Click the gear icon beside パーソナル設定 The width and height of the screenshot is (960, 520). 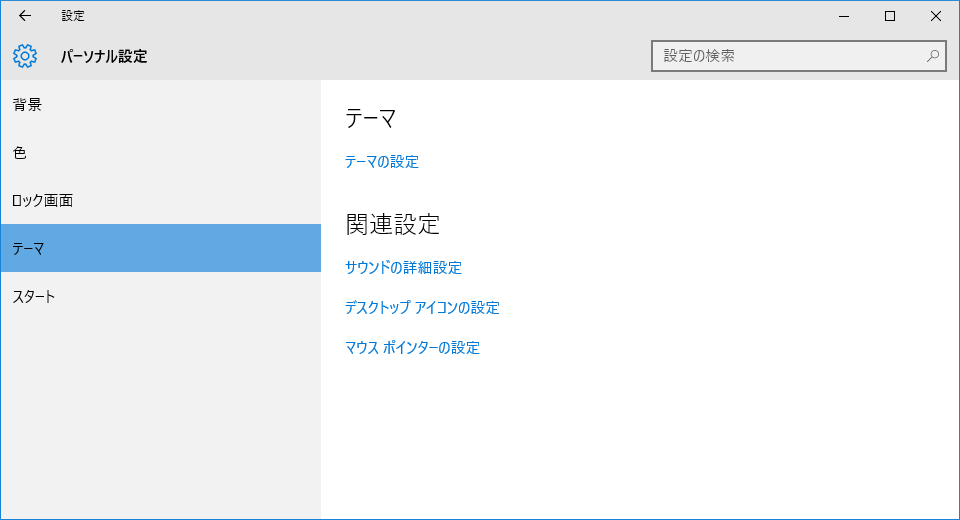25,56
